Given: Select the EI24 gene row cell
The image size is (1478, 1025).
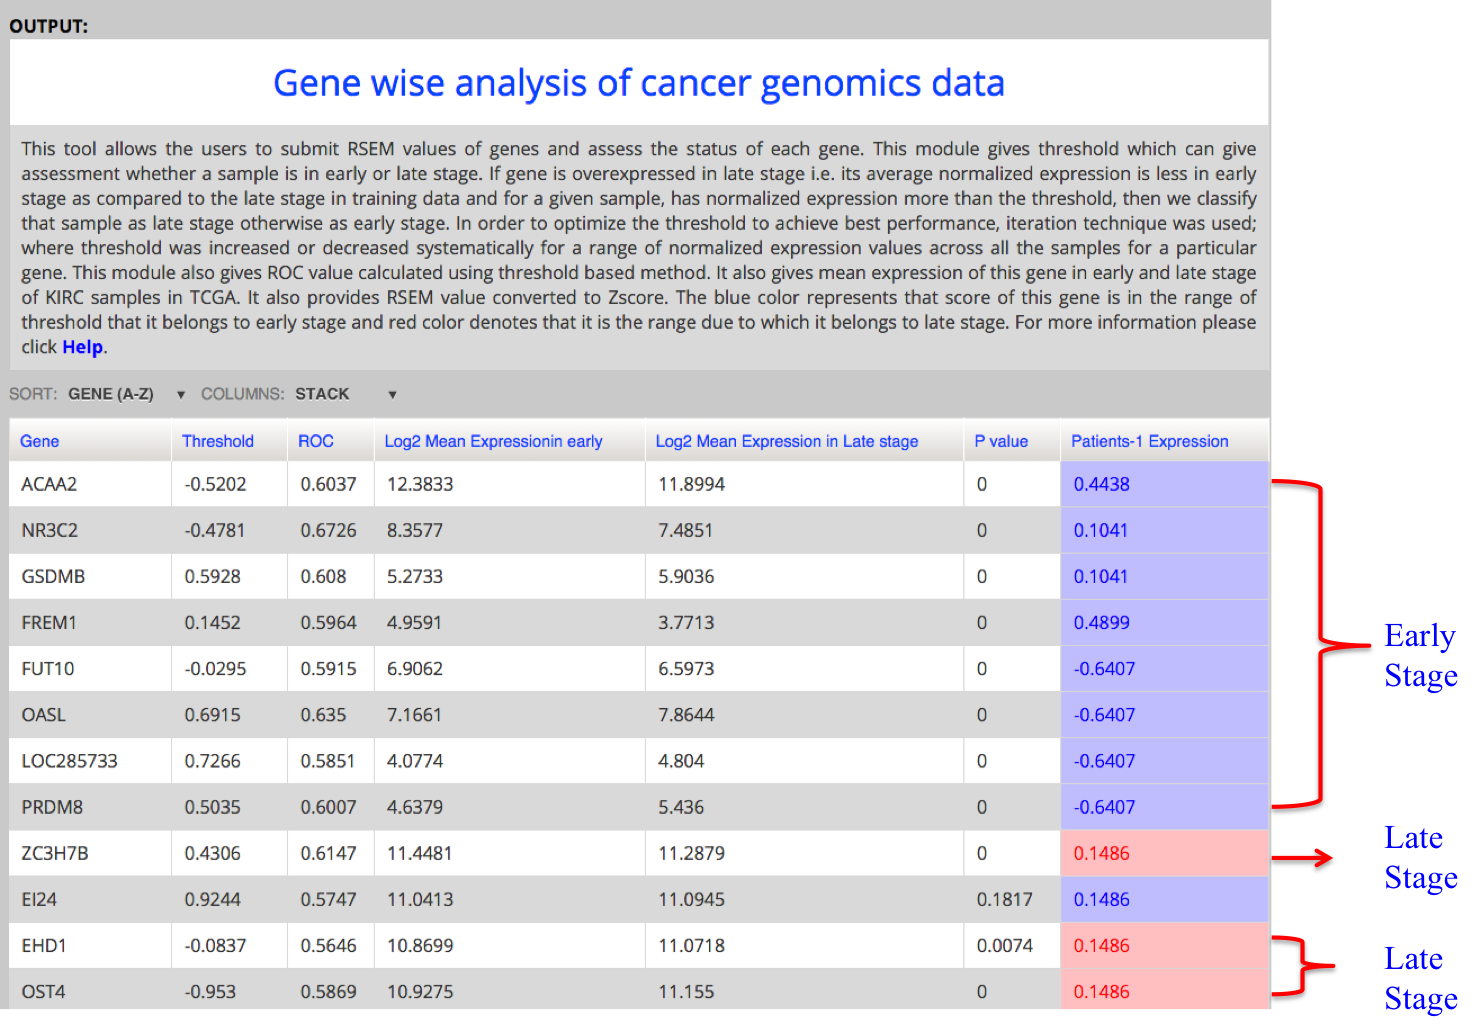Looking at the screenshot, I should click(x=40, y=899).
